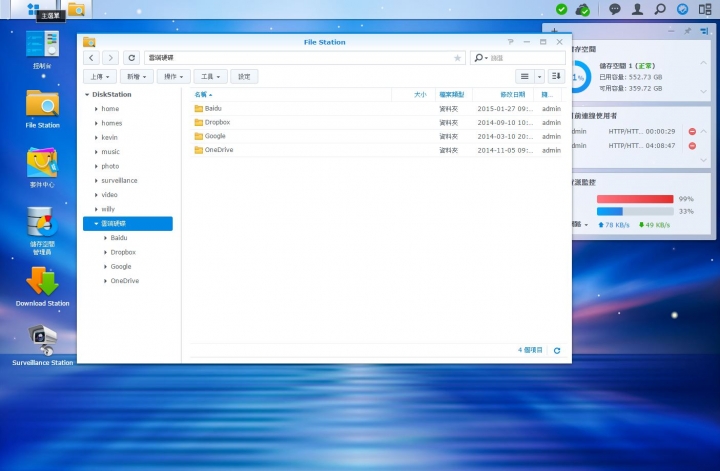
Task: Refresh the file list at bottom
Action: 557,351
